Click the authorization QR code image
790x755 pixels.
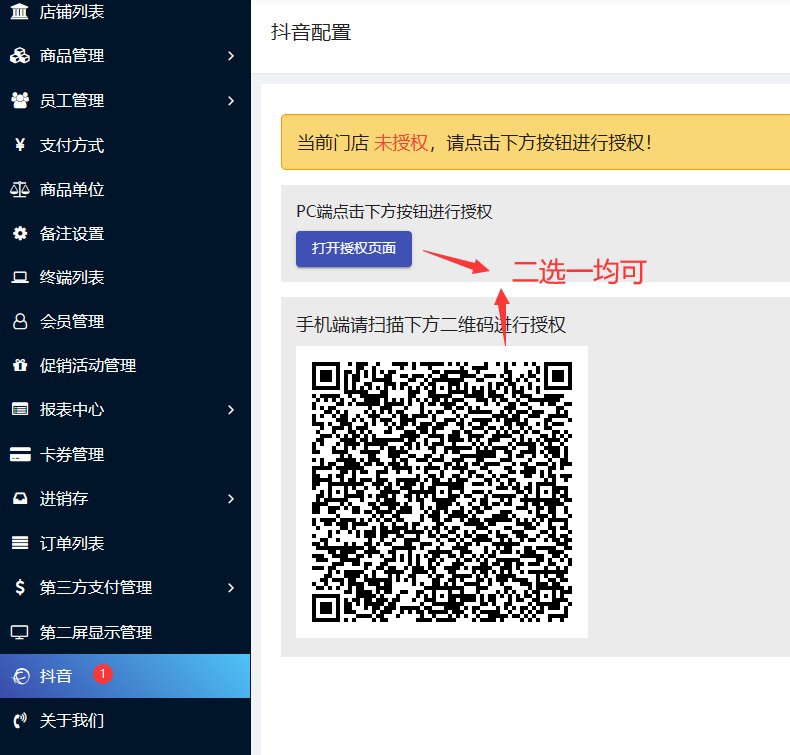(x=441, y=491)
